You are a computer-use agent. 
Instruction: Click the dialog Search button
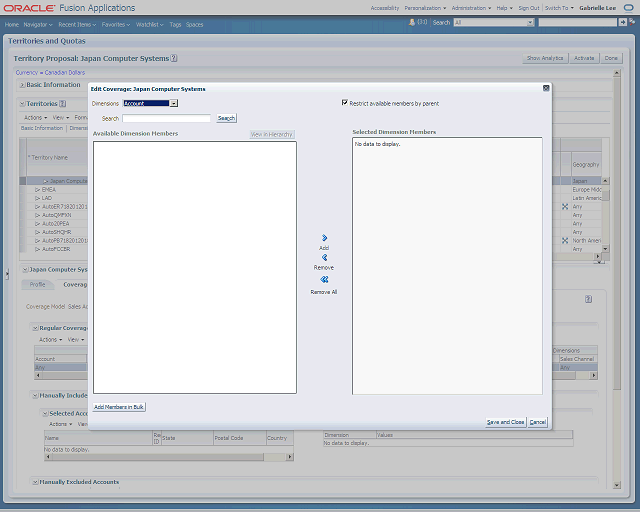(x=226, y=118)
